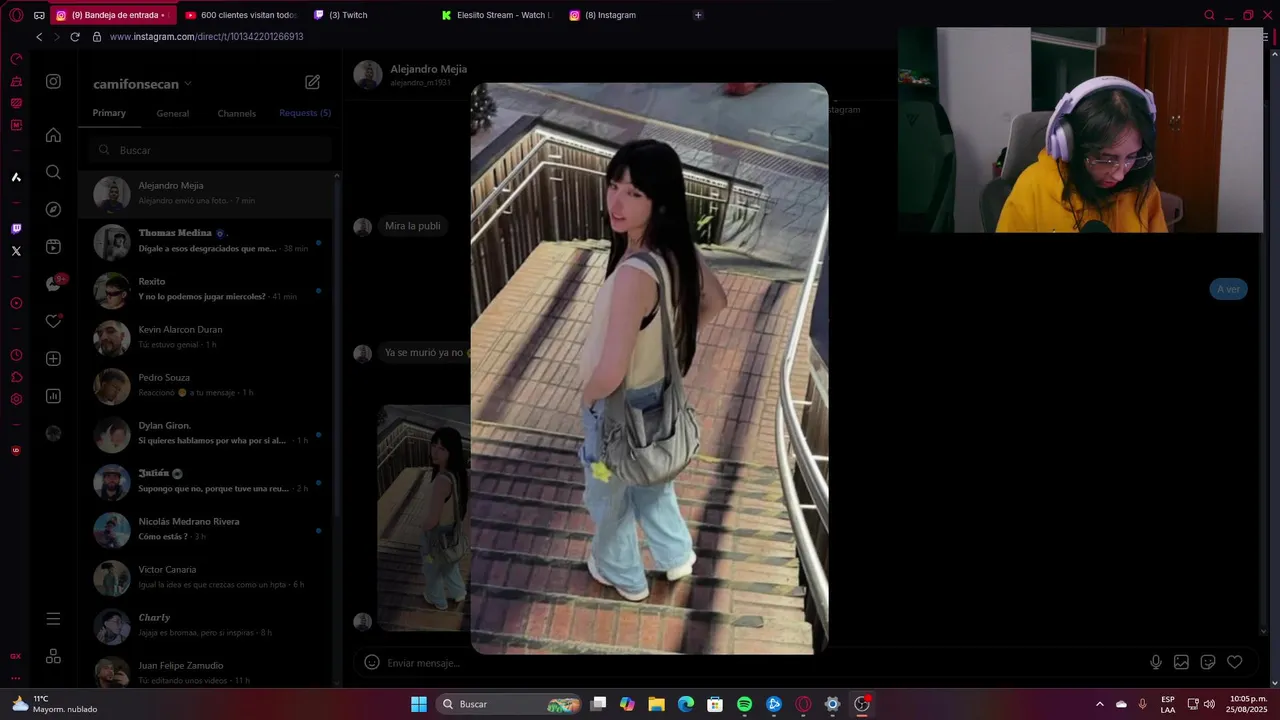Click Windows taskbar Buscar search box

pyautogui.click(x=509, y=704)
